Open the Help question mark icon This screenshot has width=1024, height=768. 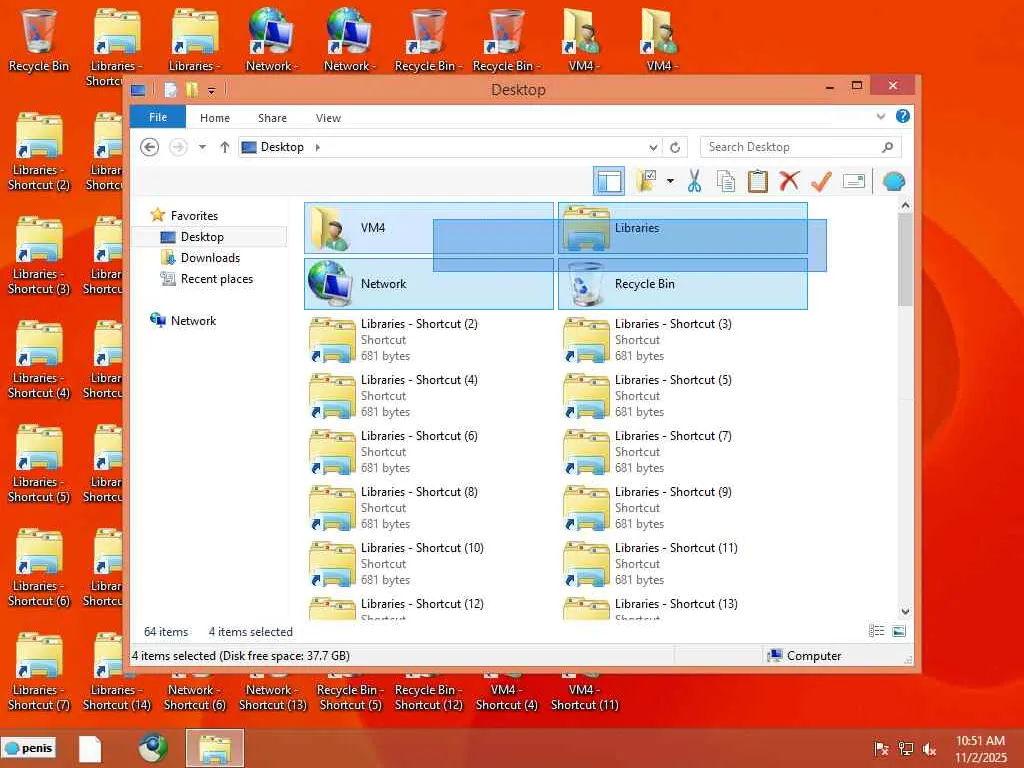[903, 116]
